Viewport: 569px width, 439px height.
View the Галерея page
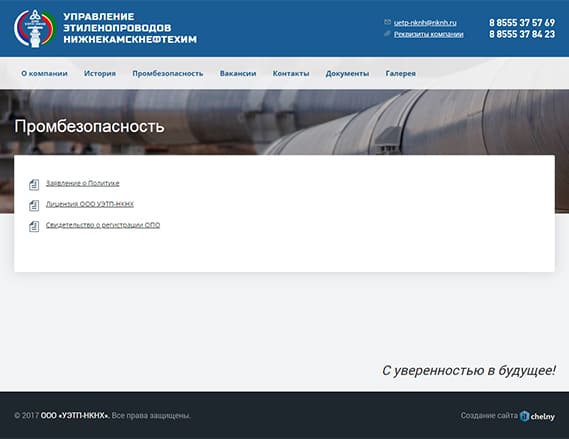point(400,73)
